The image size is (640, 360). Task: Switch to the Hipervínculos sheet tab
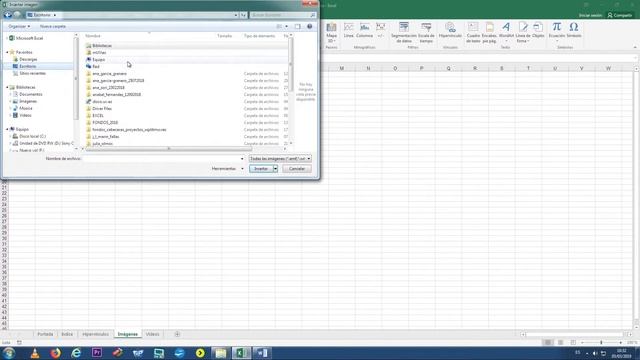tap(96, 334)
